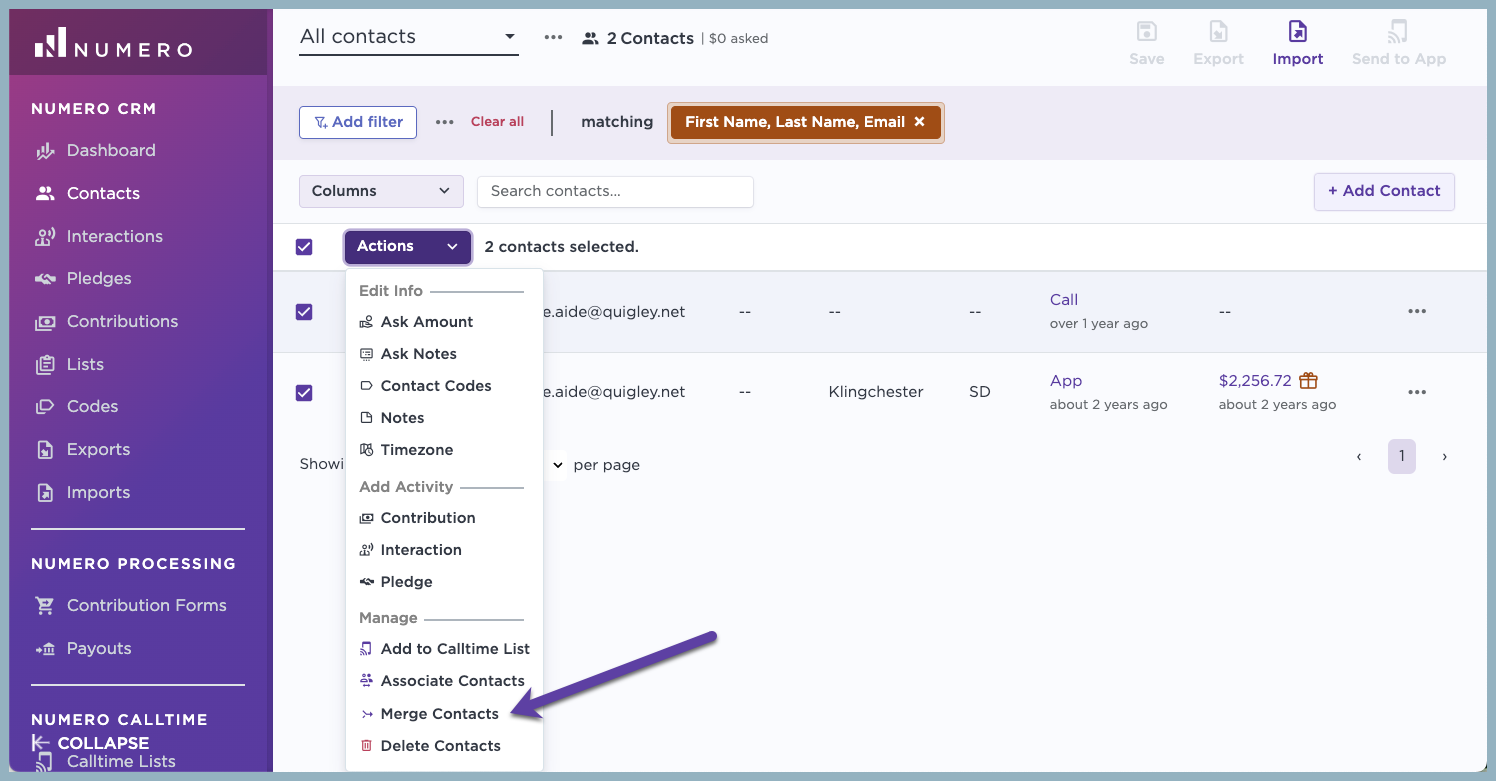1496x781 pixels.
Task: Click the Save icon in the top toolbar
Action: [x=1146, y=32]
